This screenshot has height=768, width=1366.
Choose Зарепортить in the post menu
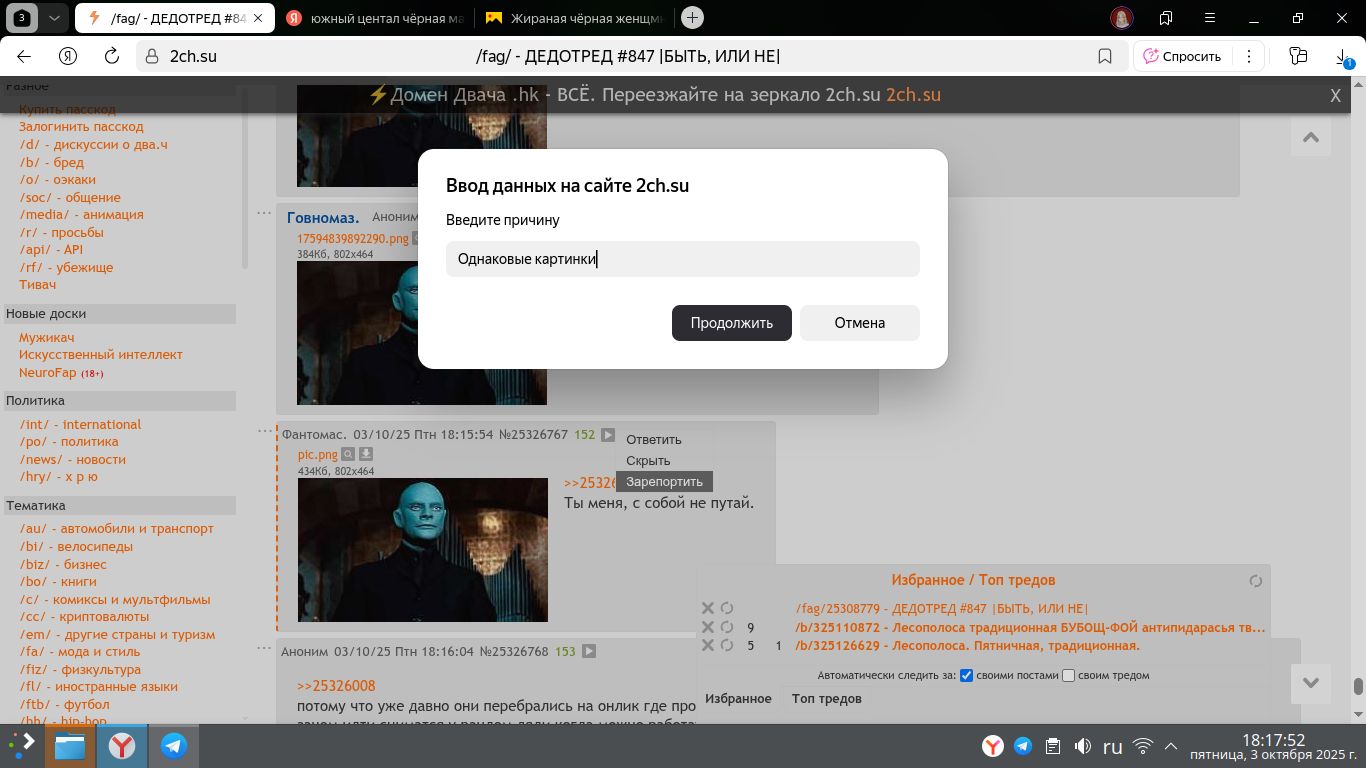click(x=664, y=482)
